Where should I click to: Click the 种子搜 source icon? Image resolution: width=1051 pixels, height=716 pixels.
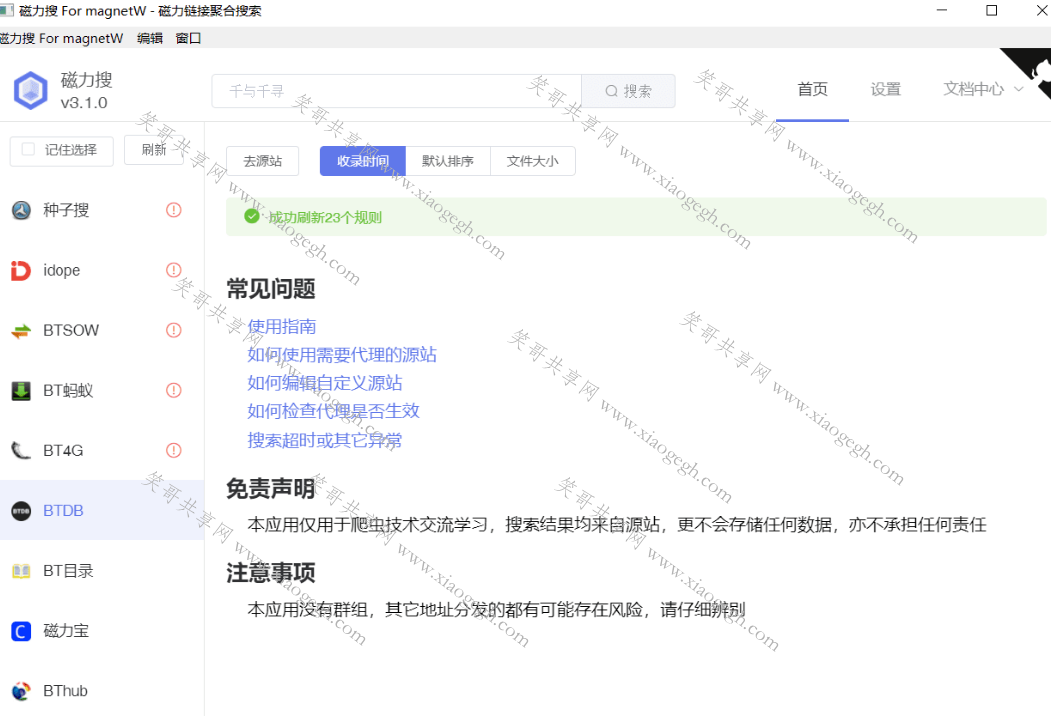pos(21,211)
